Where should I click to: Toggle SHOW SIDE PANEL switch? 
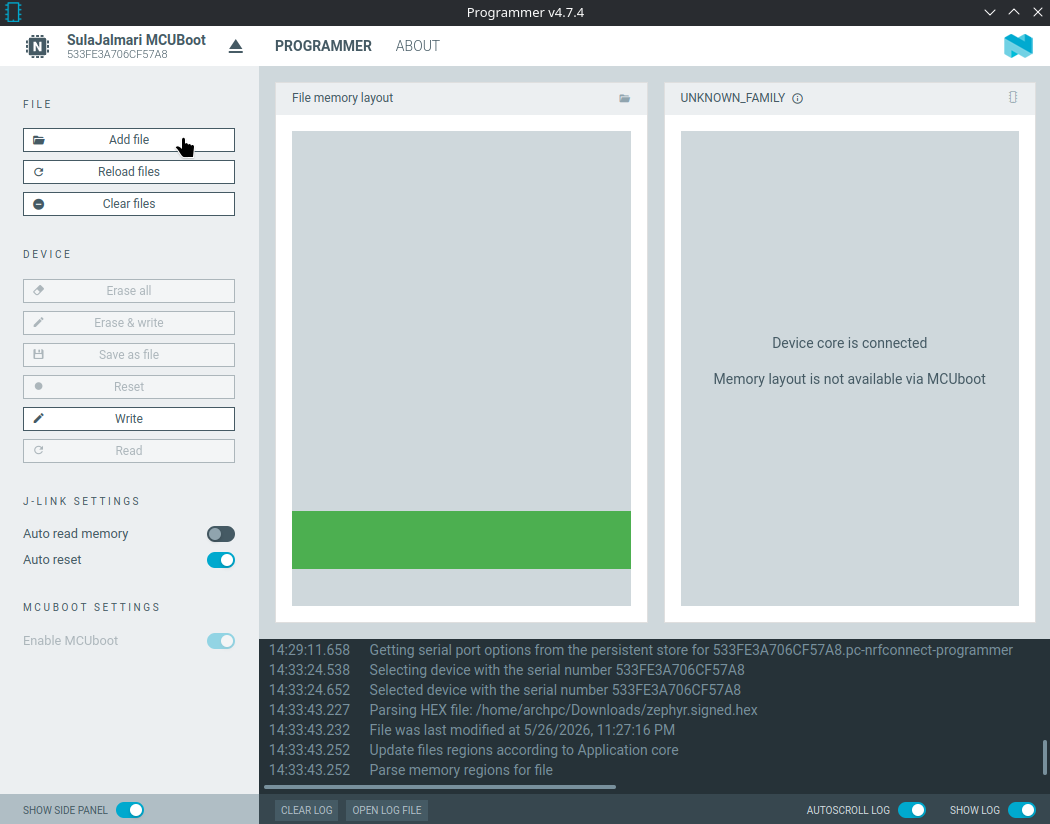(x=130, y=810)
